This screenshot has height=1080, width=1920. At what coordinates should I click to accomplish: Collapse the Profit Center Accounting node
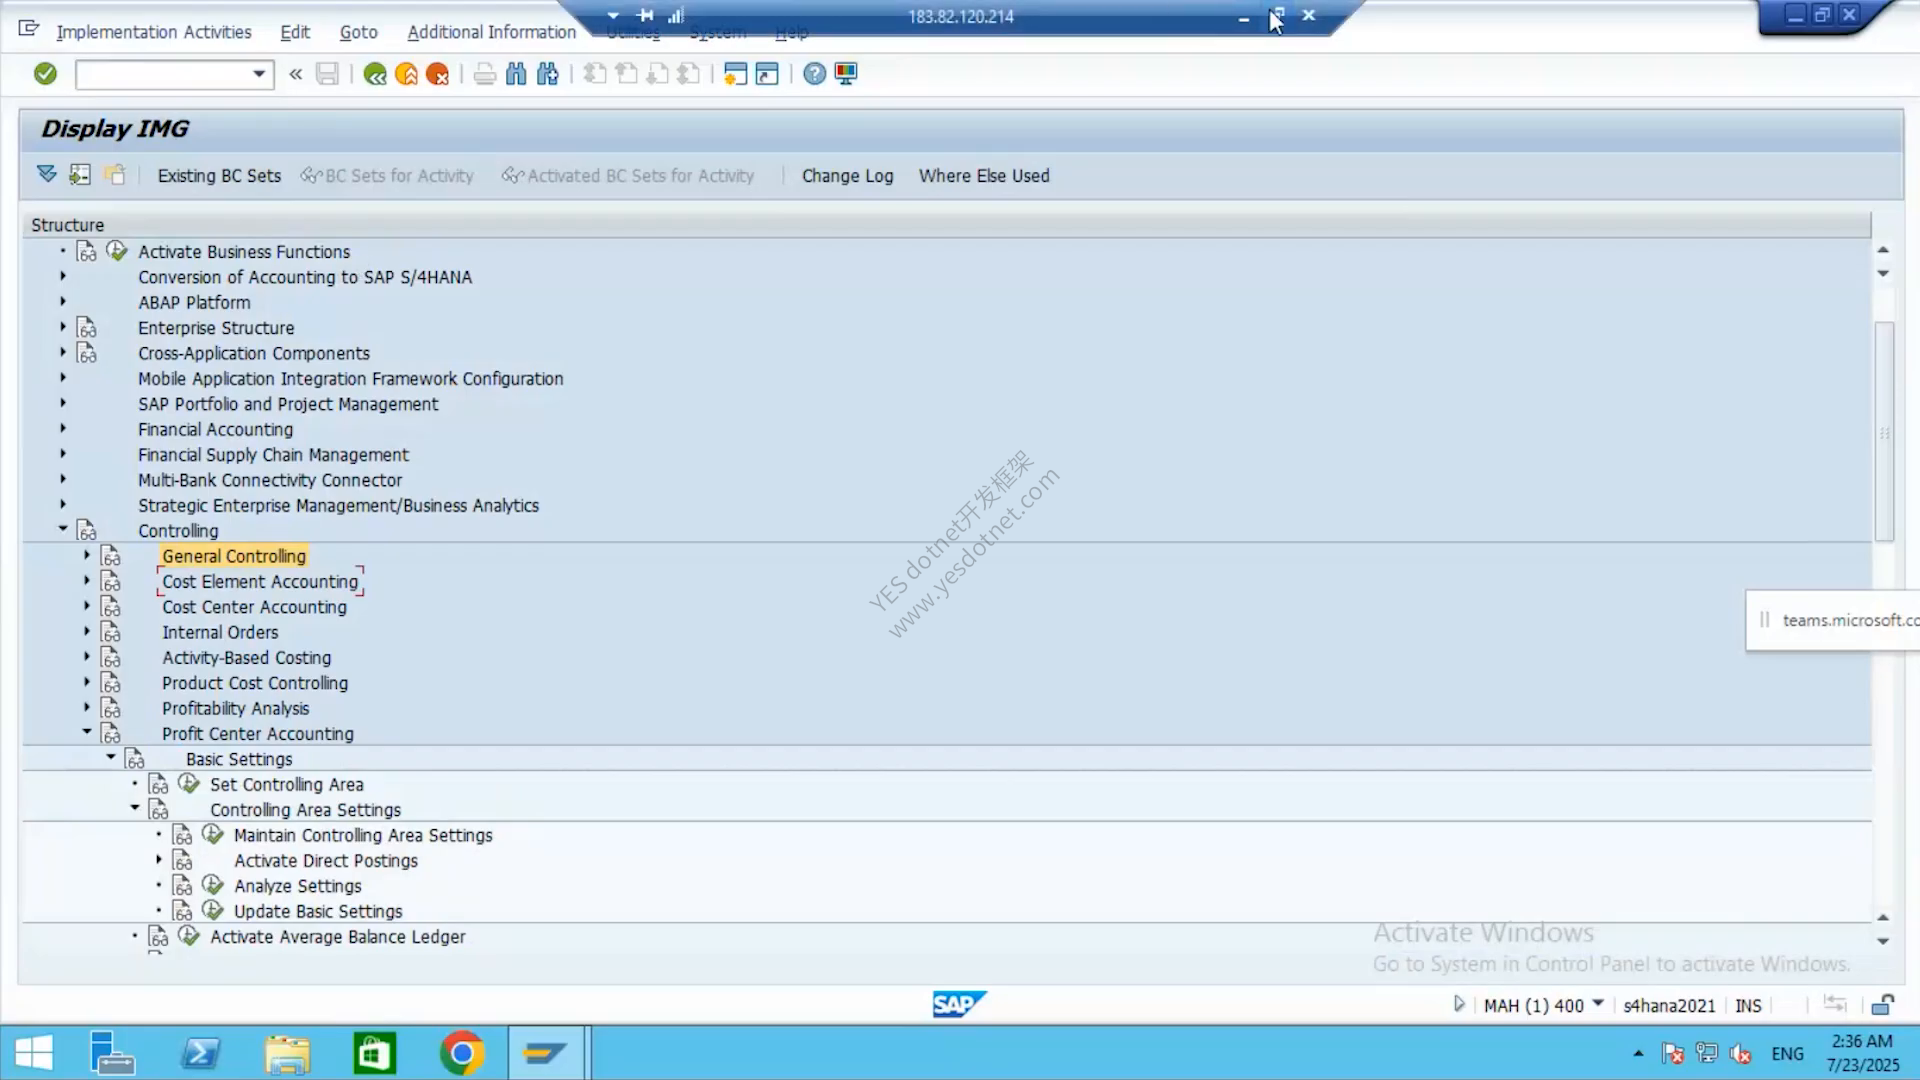coord(87,732)
